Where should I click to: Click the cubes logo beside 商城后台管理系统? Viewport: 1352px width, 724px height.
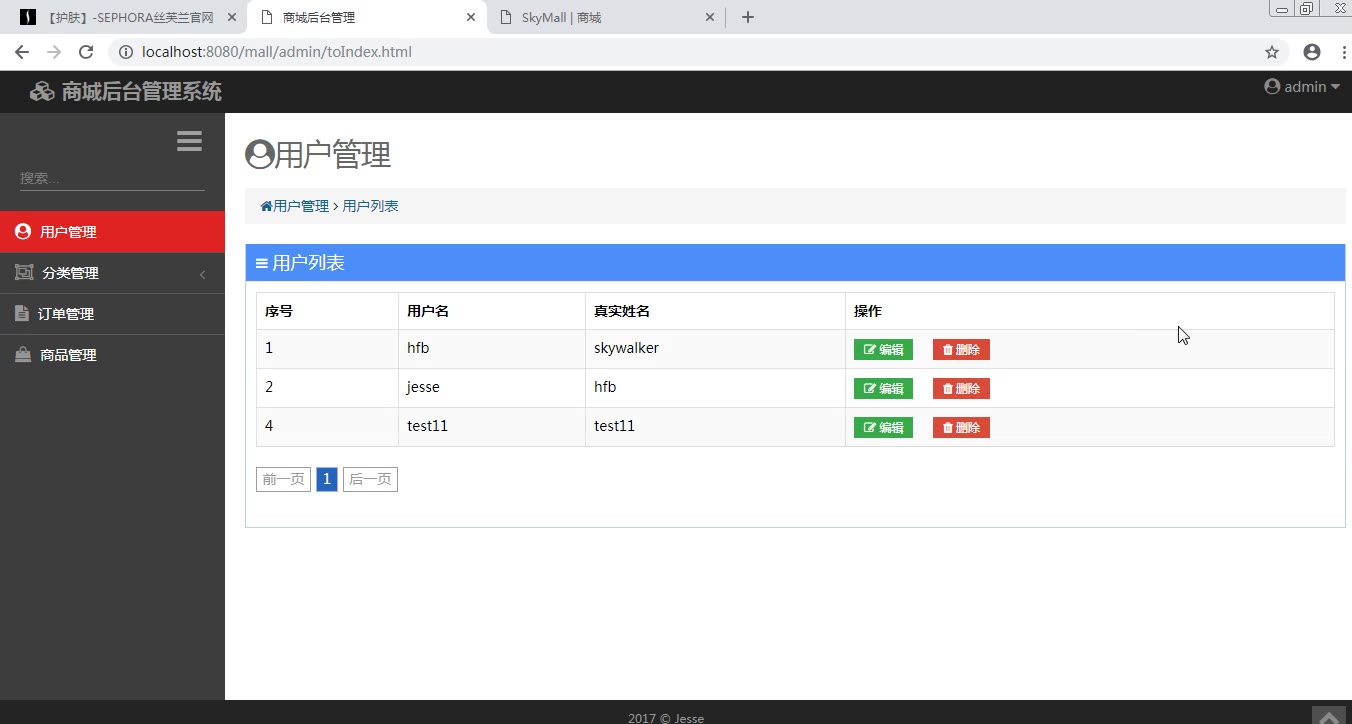click(42, 92)
